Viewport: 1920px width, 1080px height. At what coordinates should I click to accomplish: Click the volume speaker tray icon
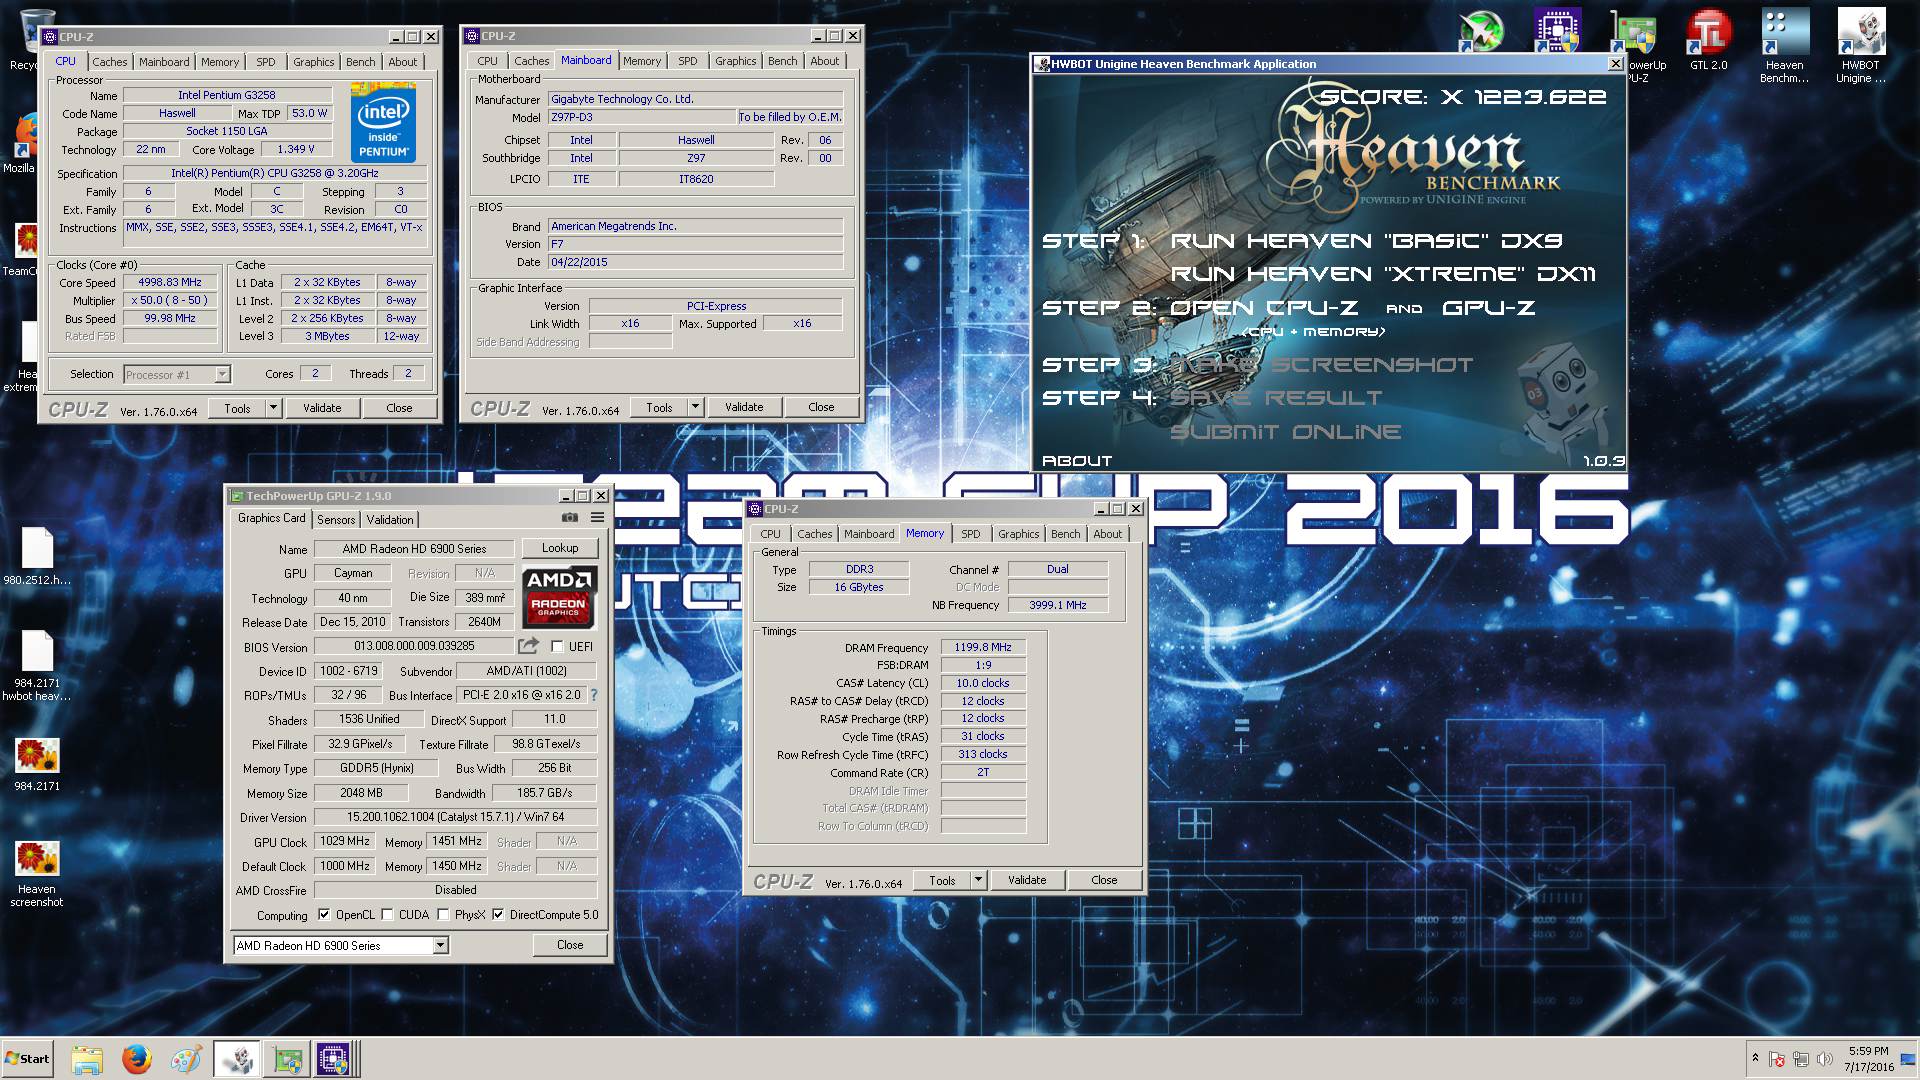(1824, 1059)
